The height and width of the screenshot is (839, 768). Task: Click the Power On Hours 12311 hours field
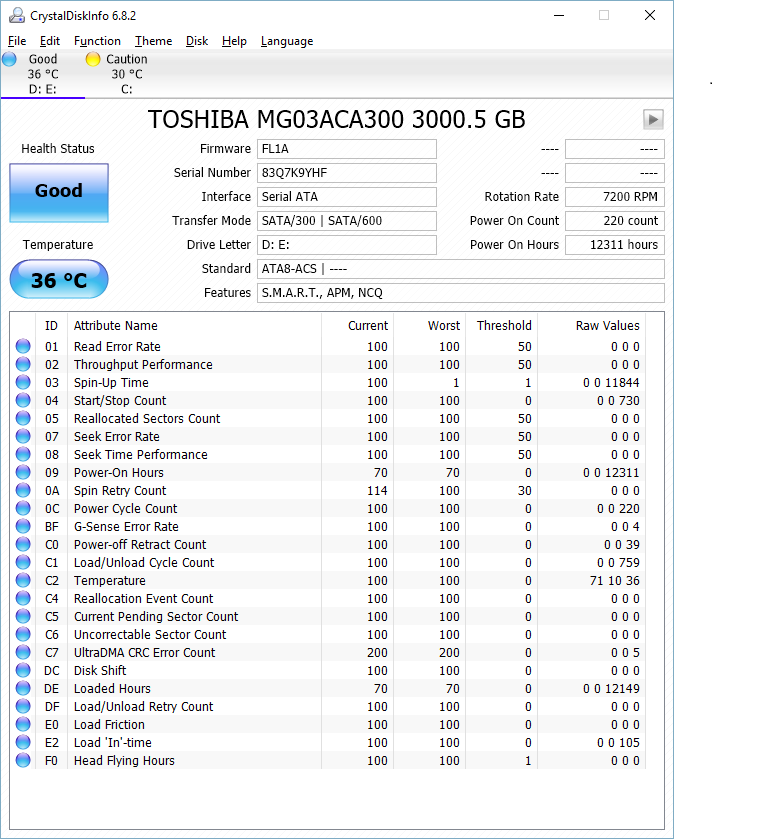click(x=615, y=245)
